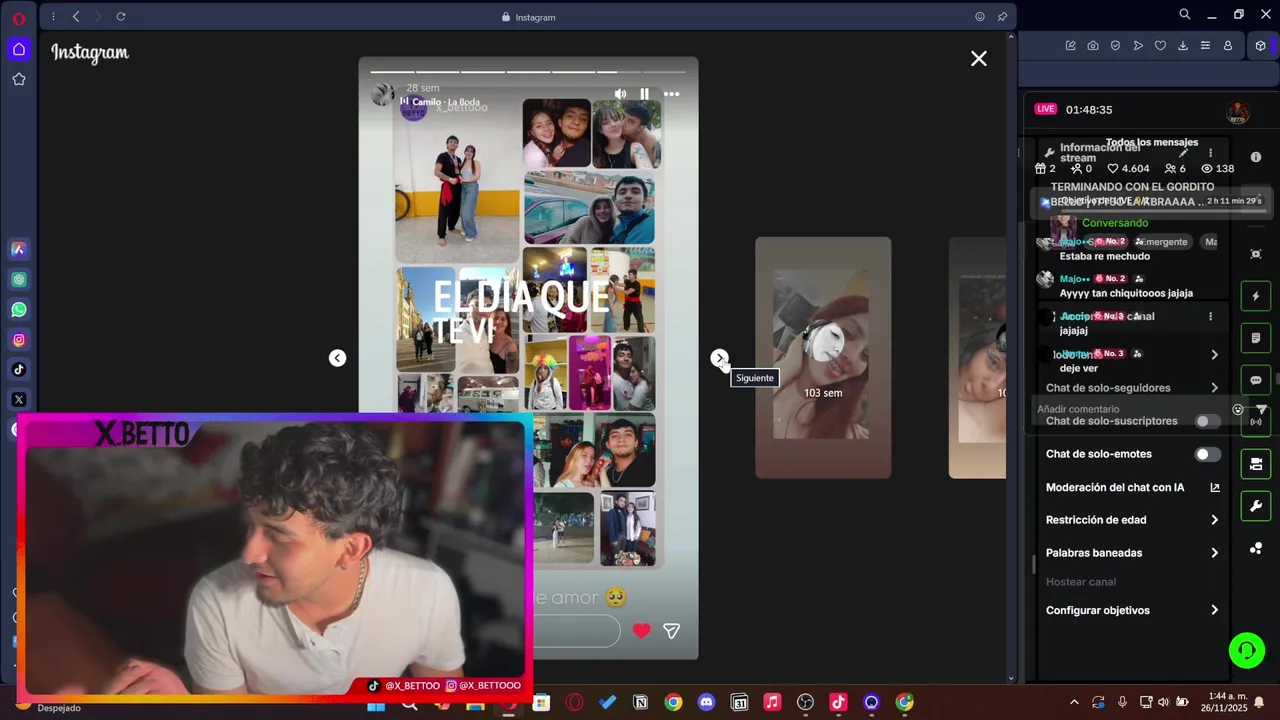Open the easy setup sliders icon

[1205, 46]
